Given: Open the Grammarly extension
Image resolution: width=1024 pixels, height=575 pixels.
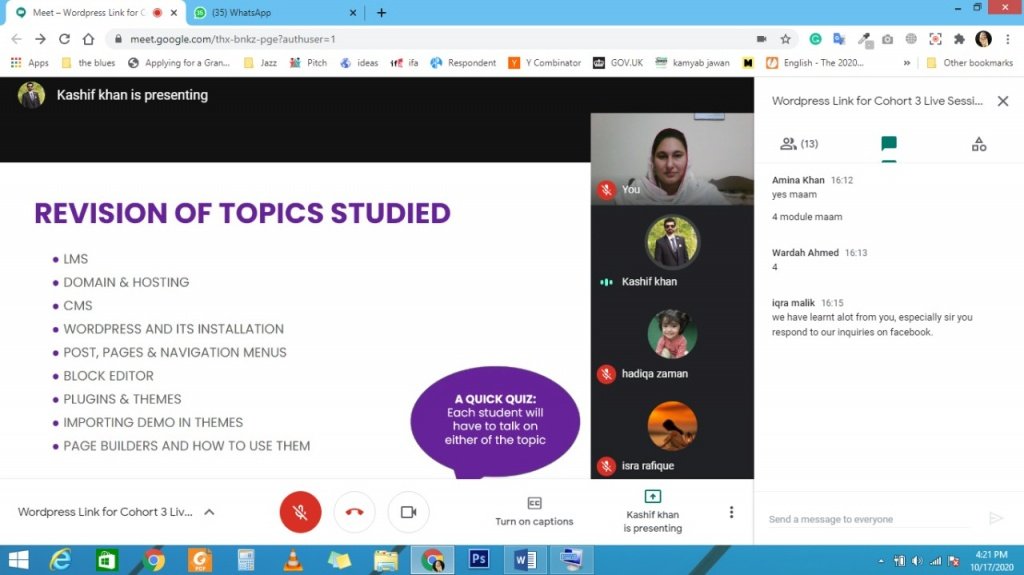Looking at the screenshot, I should tap(816, 39).
